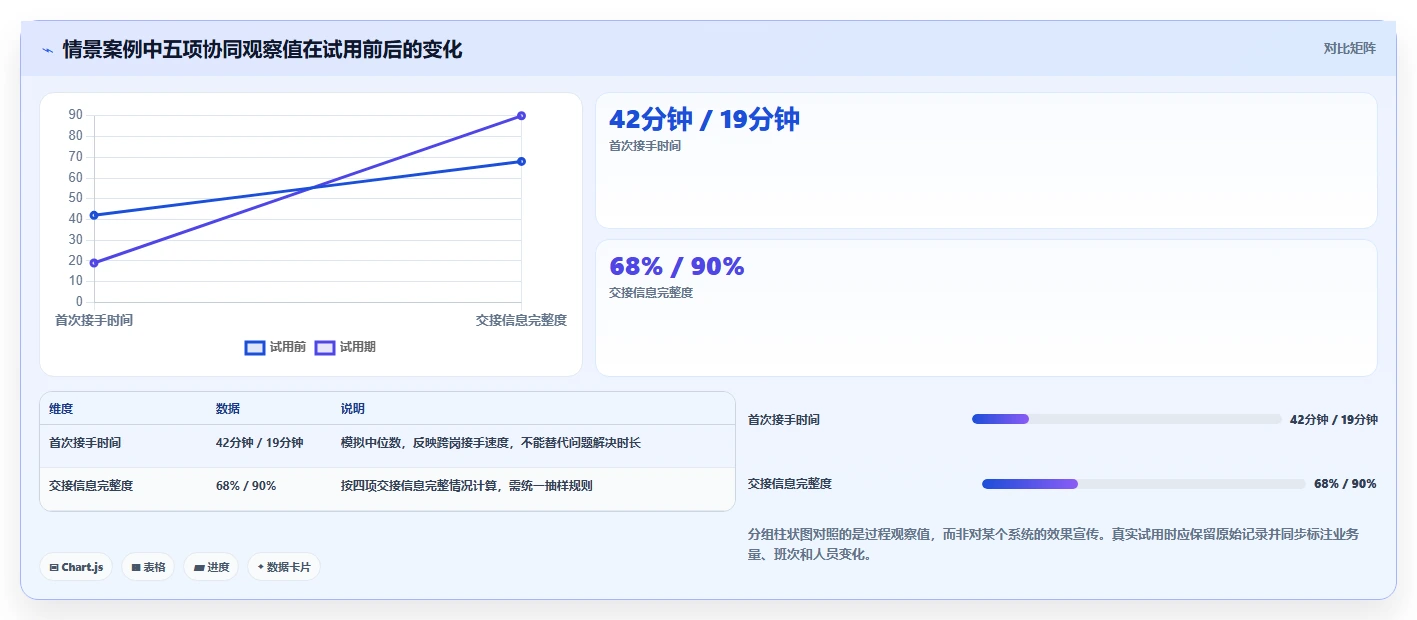Click 42分钟 / 19分钟 value beside progress bar
Image resolution: width=1417 pixels, height=620 pixels.
tap(1334, 420)
